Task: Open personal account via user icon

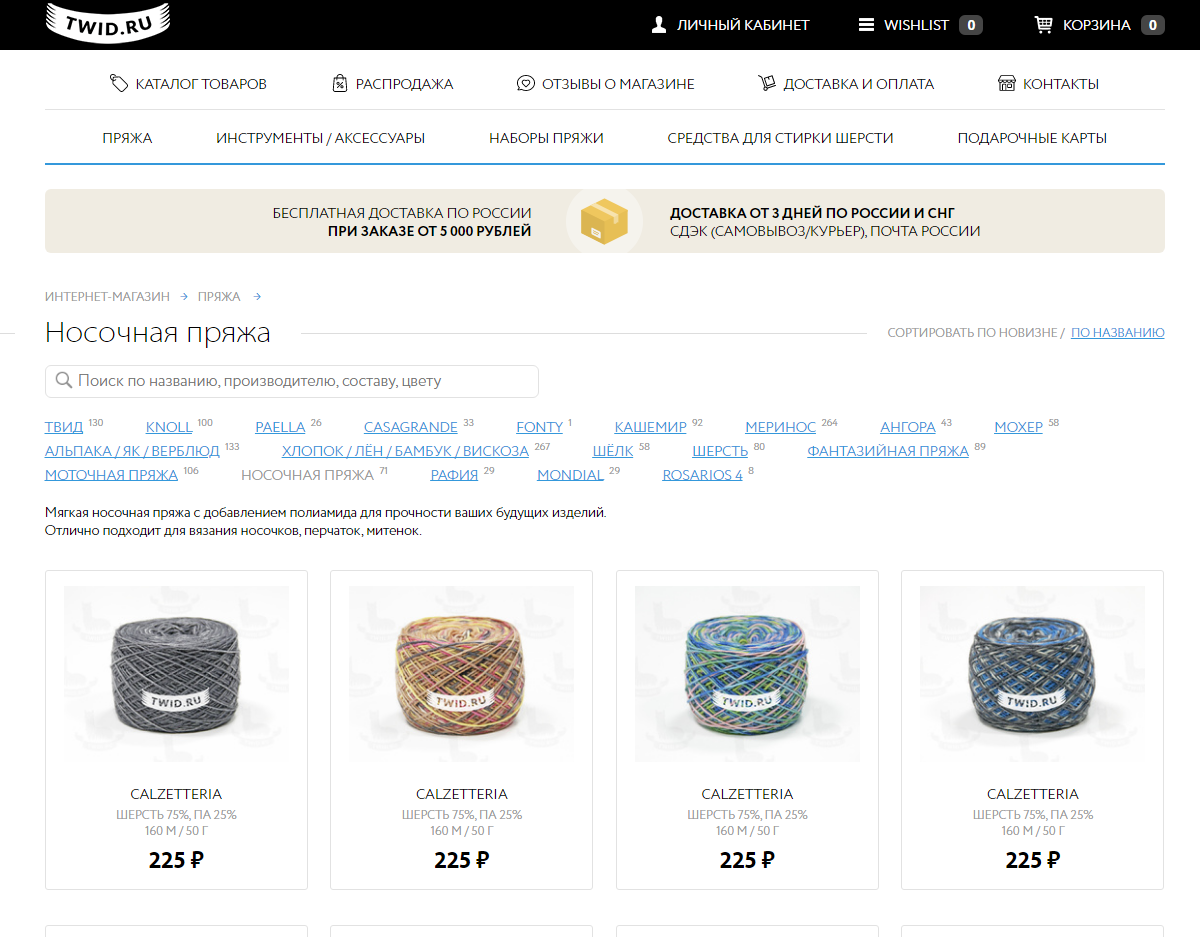Action: coord(659,25)
